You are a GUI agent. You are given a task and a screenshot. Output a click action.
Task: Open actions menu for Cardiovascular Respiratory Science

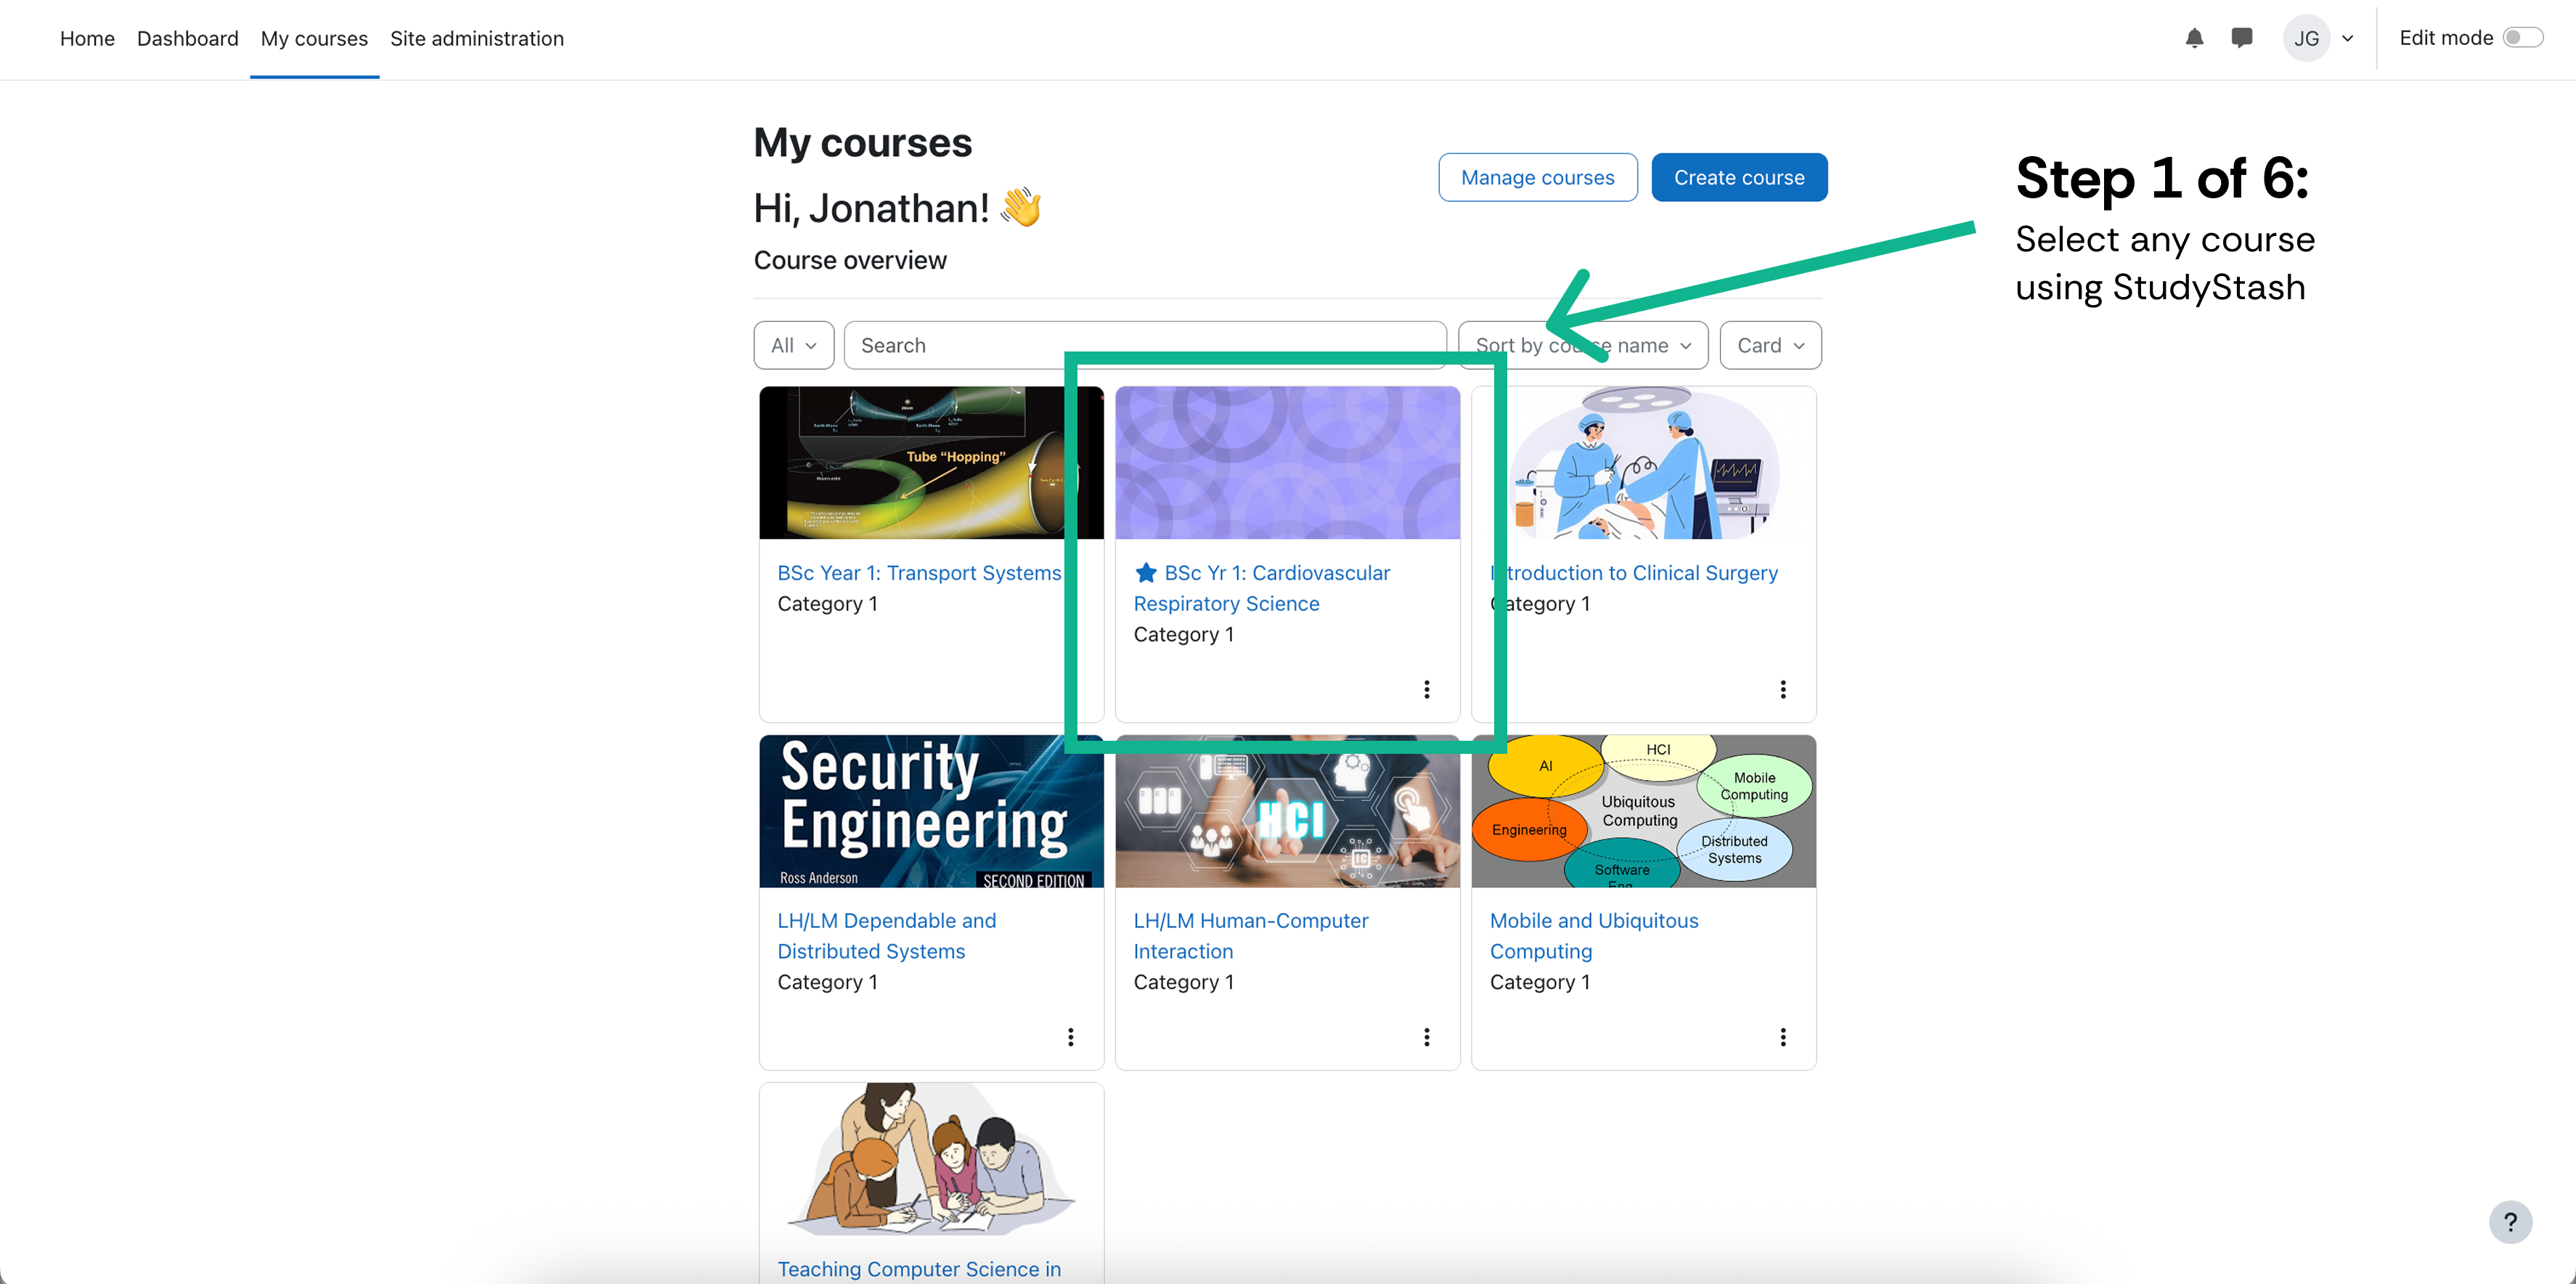pyautogui.click(x=1427, y=689)
